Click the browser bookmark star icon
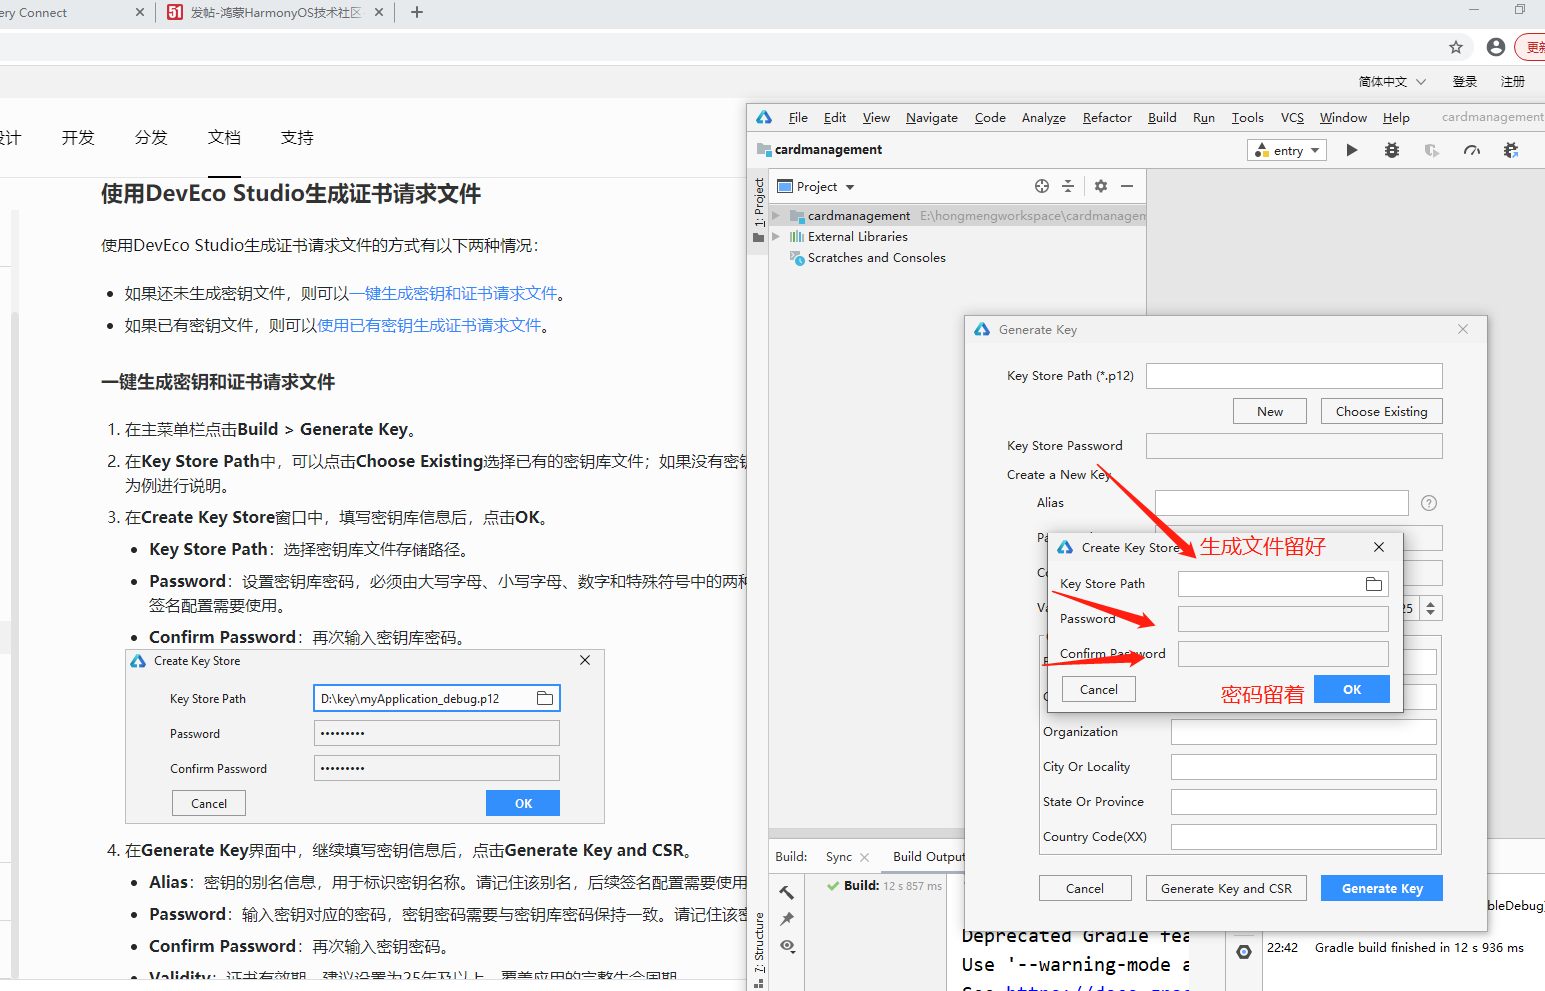Viewport: 1545px width, 991px height. (1456, 47)
